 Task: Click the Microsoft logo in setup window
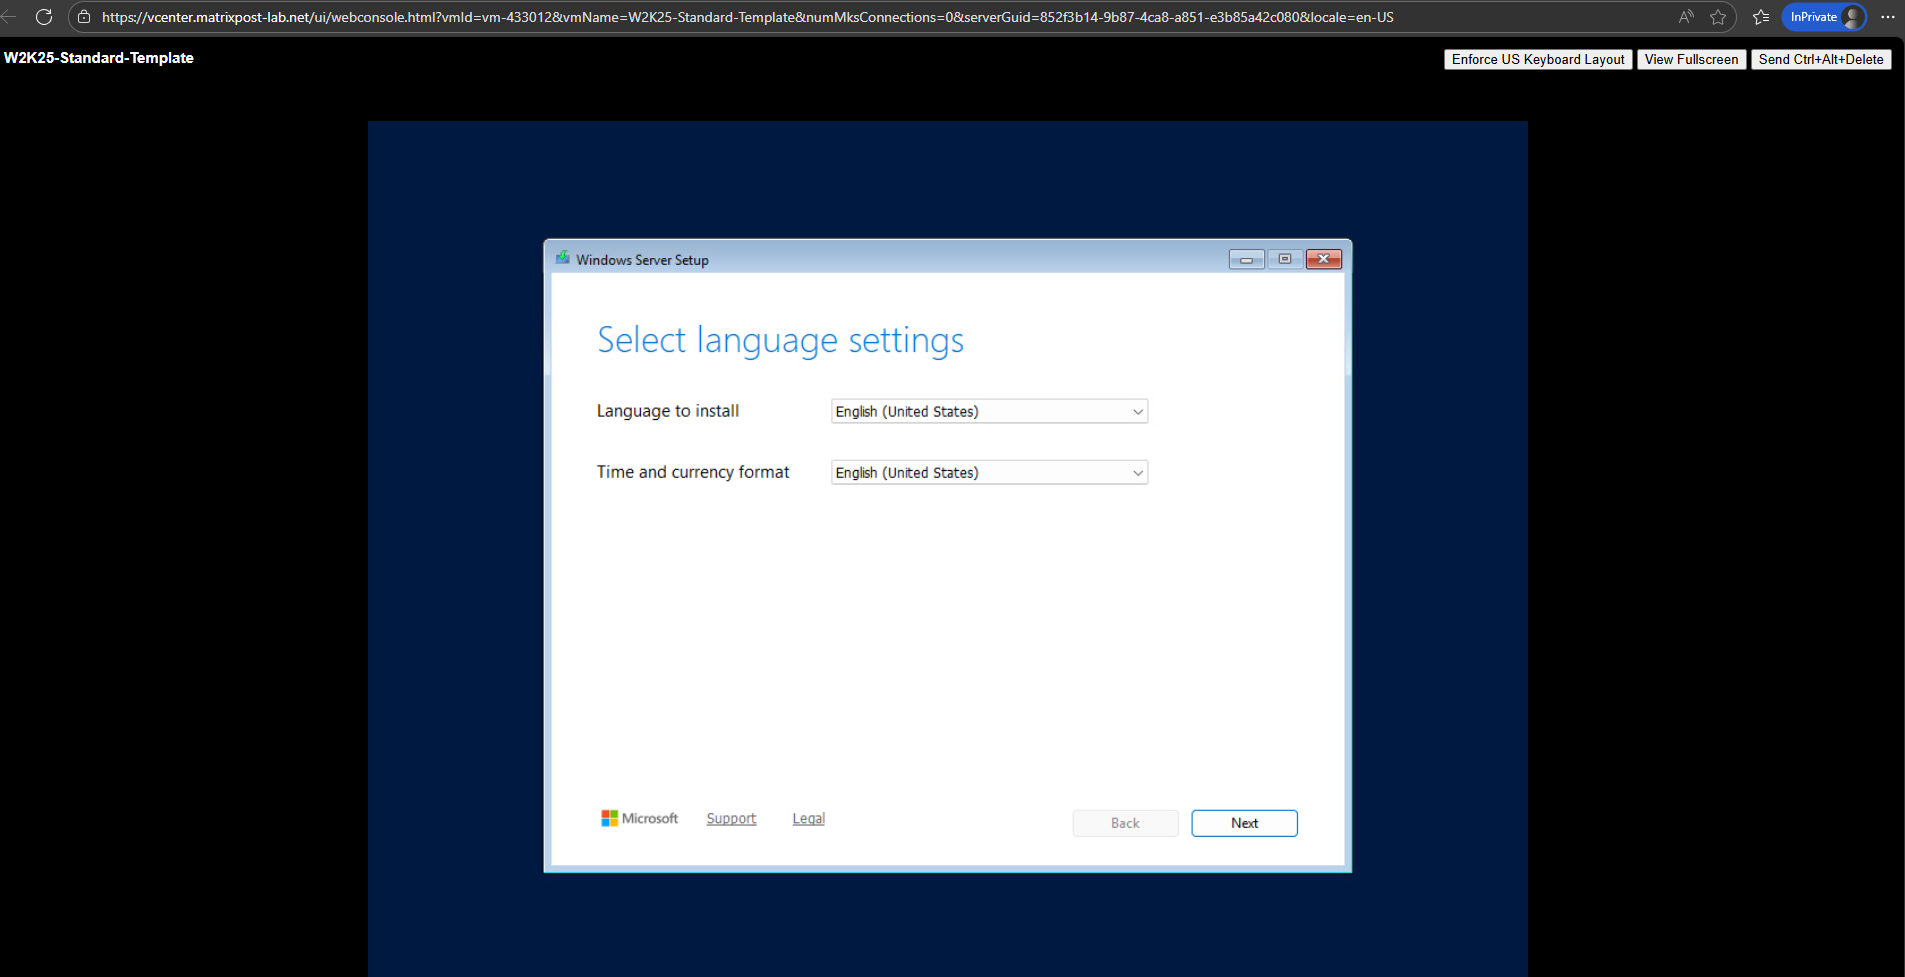639,818
